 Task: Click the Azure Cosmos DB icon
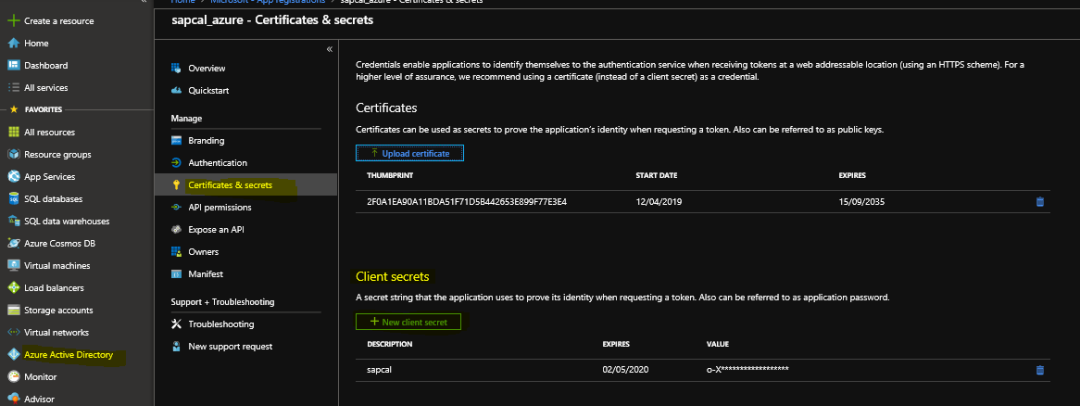point(12,243)
